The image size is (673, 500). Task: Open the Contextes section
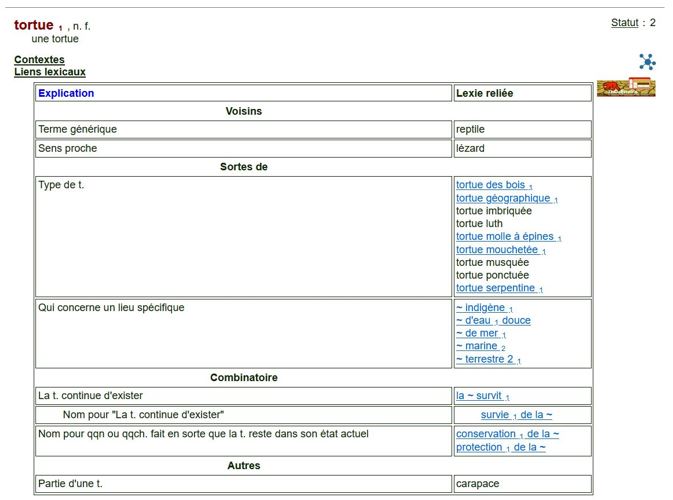click(x=39, y=60)
